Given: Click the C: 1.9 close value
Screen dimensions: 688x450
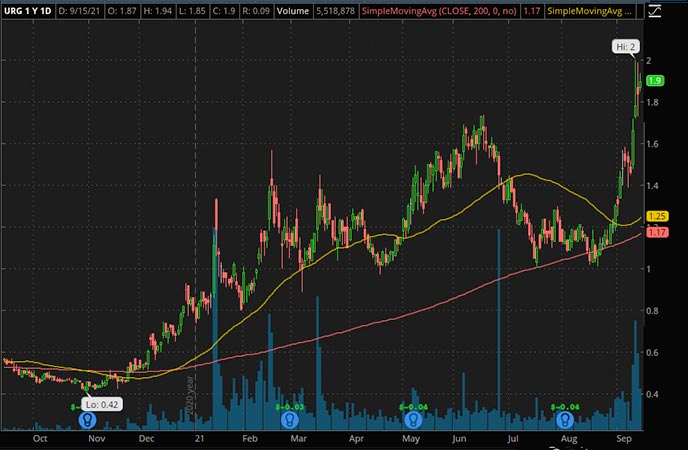Looking at the screenshot, I should coord(224,11).
